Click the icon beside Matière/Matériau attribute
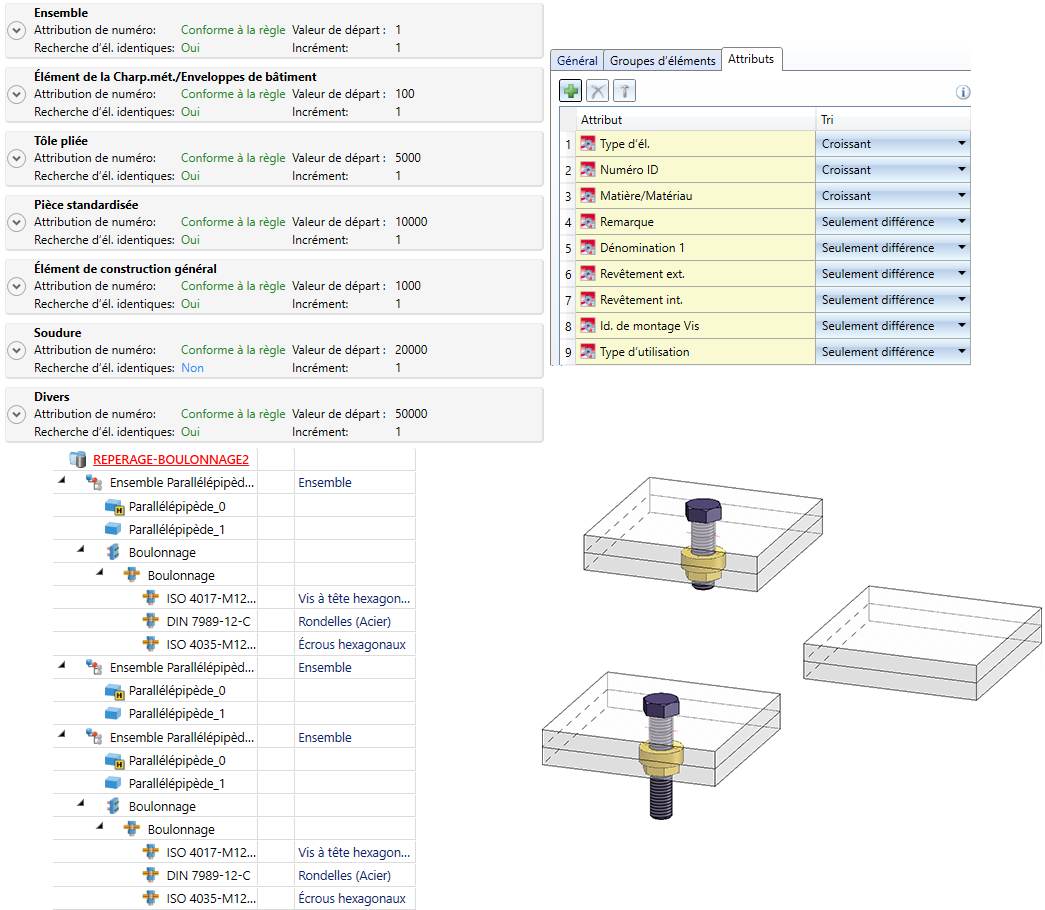Viewport: 1045px width, 910px height. coord(588,196)
